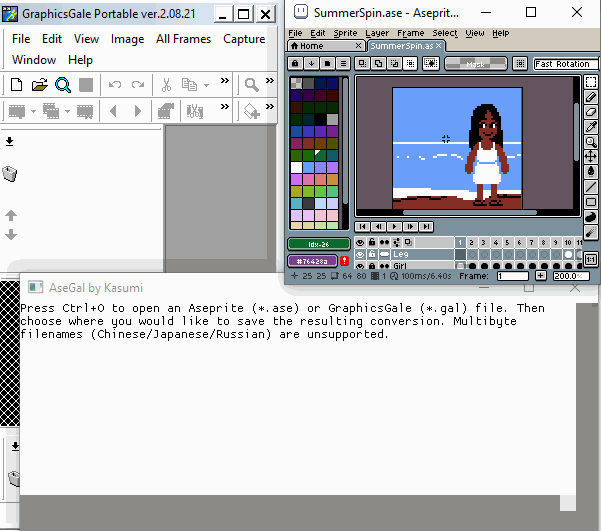Screen dimensions: 601x531
Task: Toggle visibility eye of the Girl layer
Action: 360,265
